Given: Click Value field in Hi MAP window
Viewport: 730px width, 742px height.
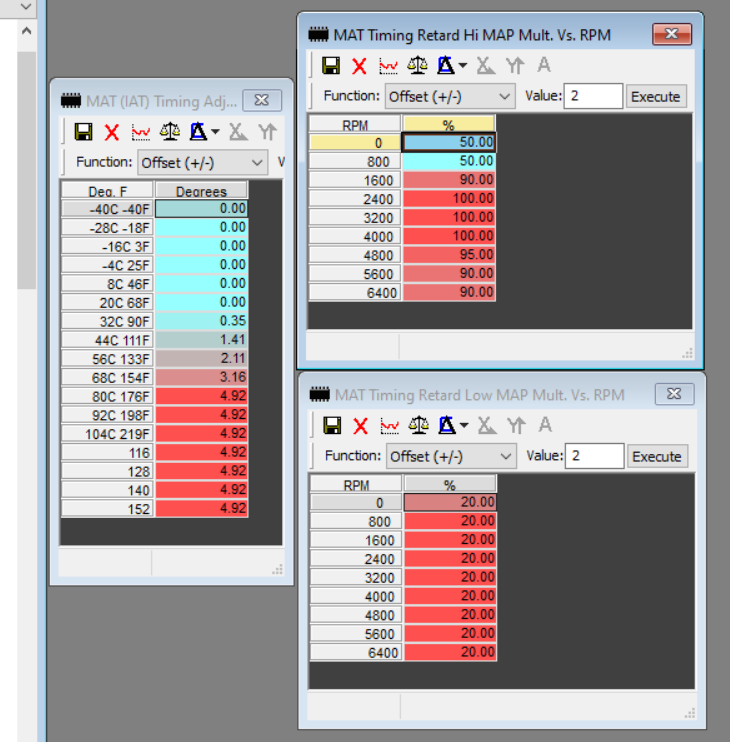Looking at the screenshot, I should click(594, 97).
